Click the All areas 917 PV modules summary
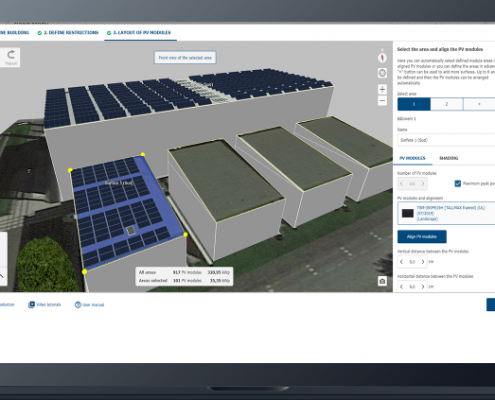The image size is (495, 400). point(184,272)
